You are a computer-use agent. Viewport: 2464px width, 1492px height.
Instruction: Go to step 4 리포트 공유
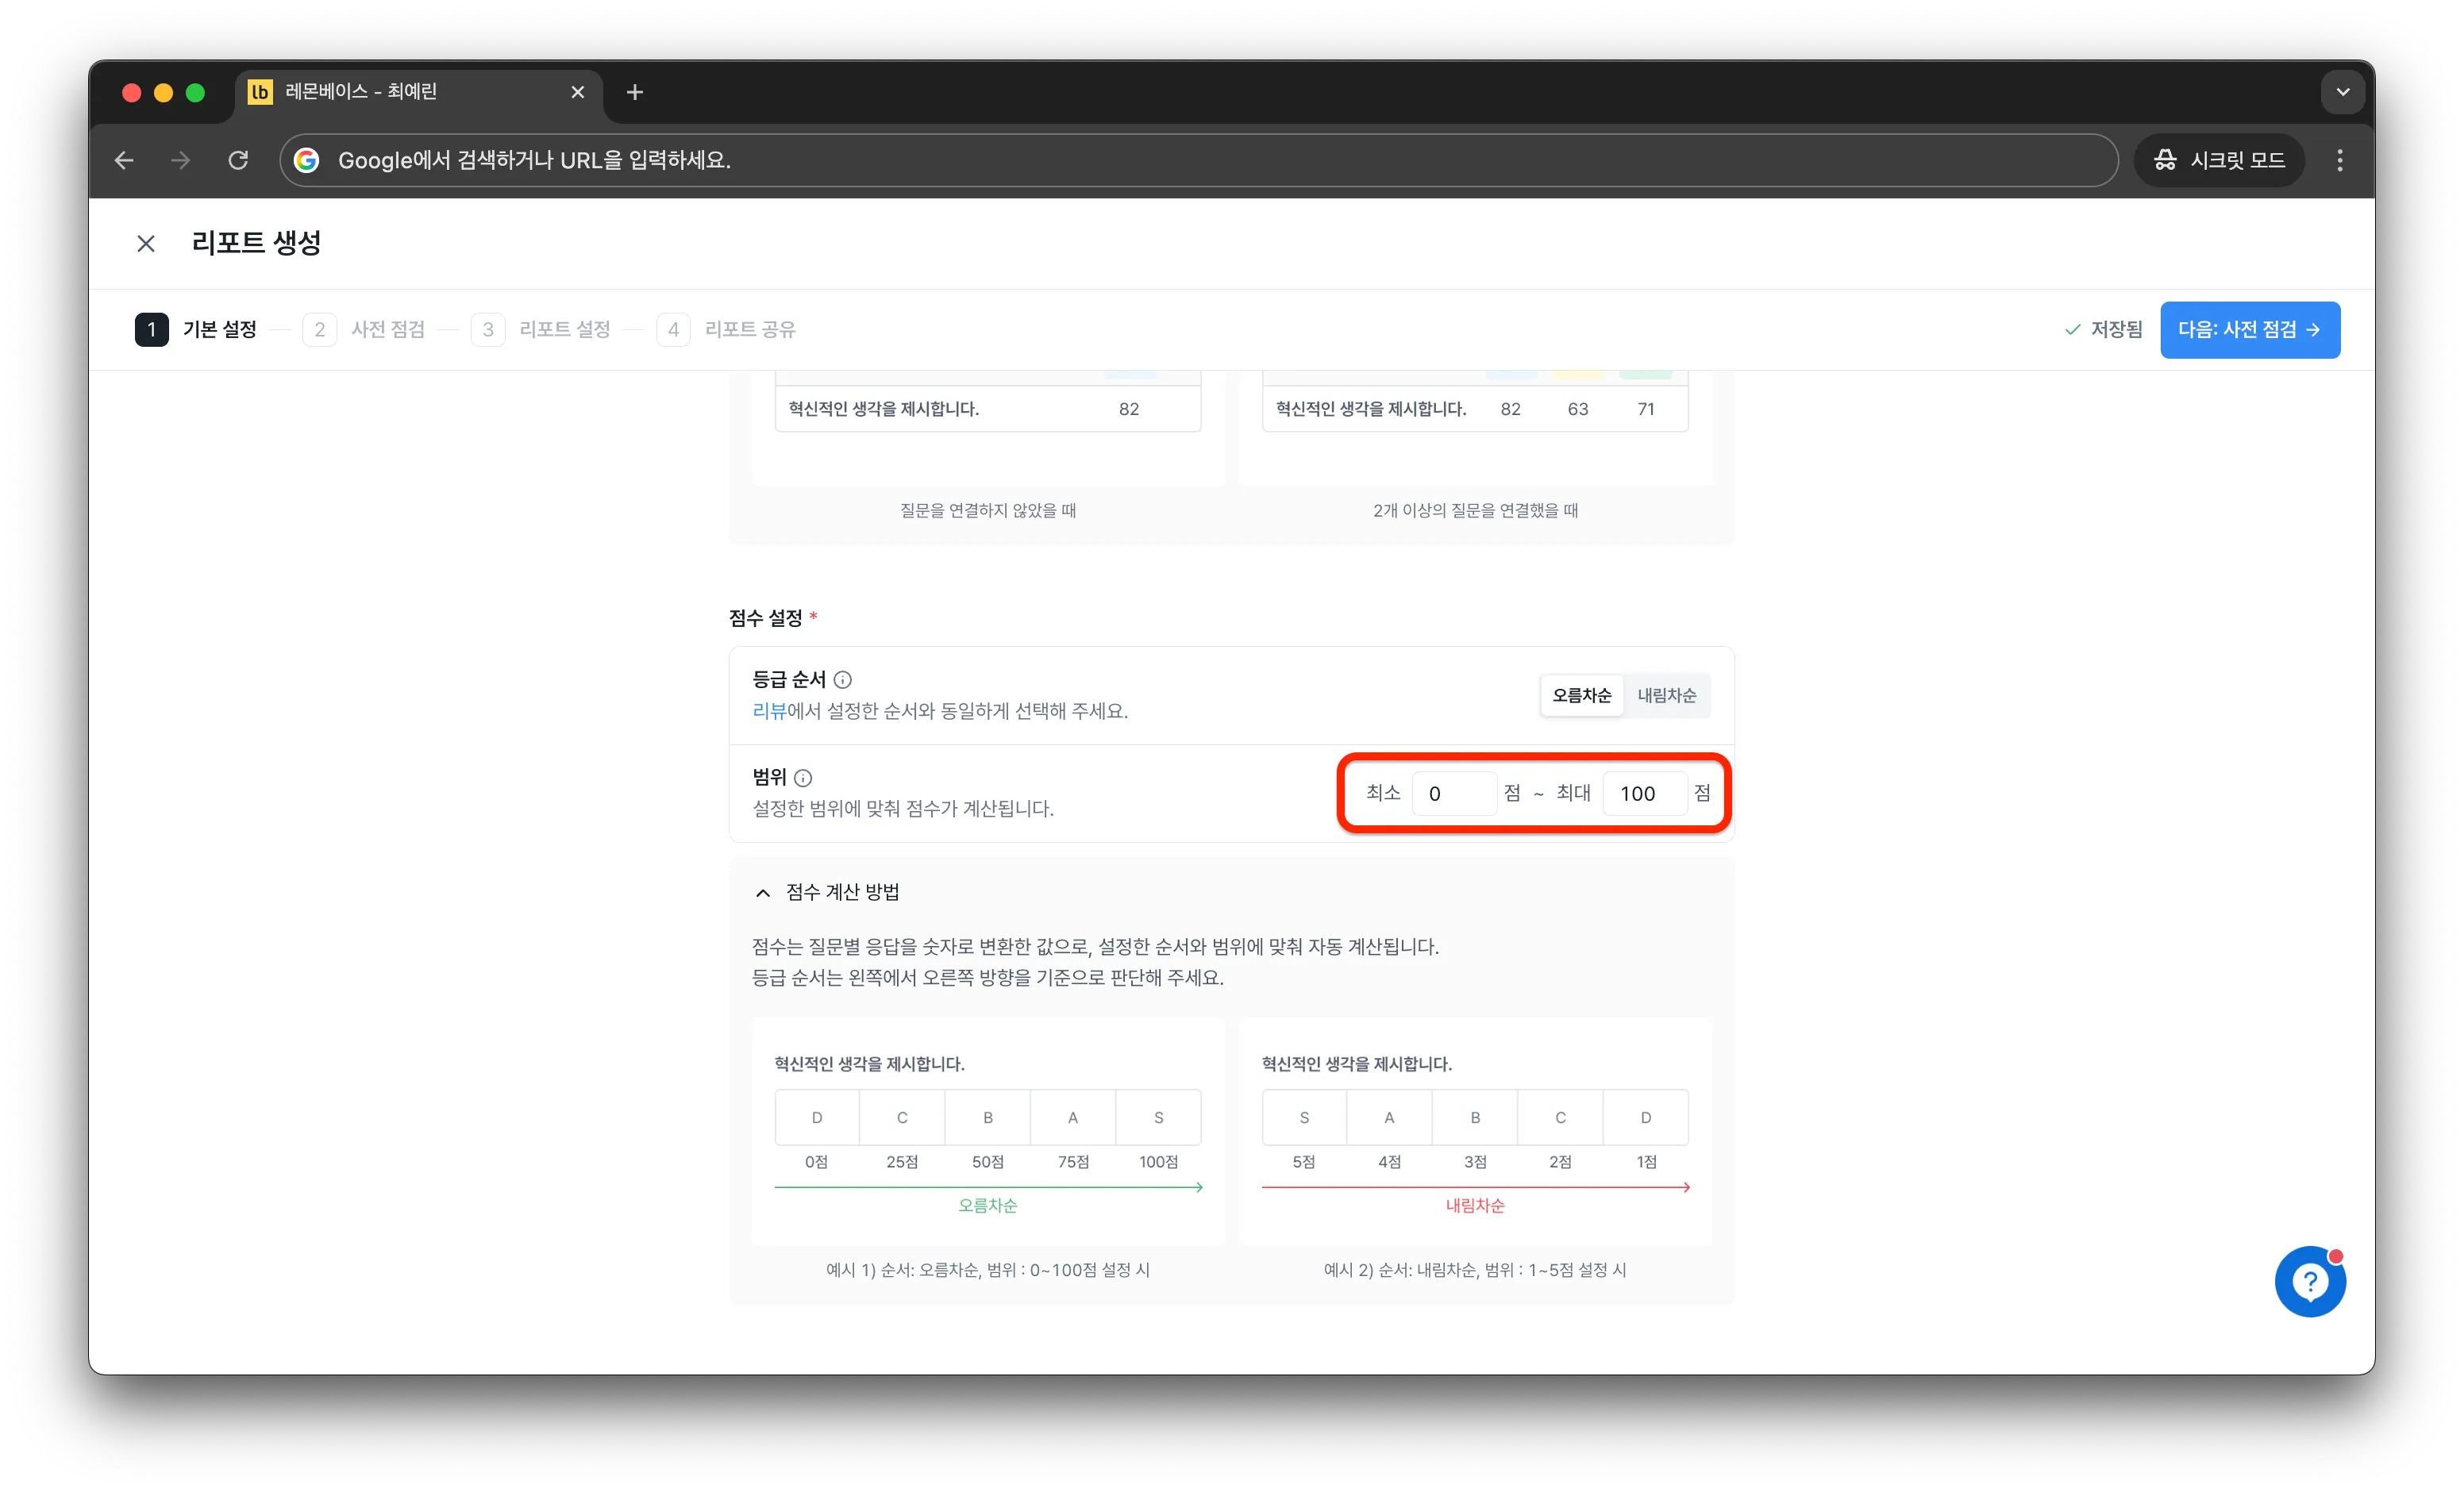tap(726, 329)
